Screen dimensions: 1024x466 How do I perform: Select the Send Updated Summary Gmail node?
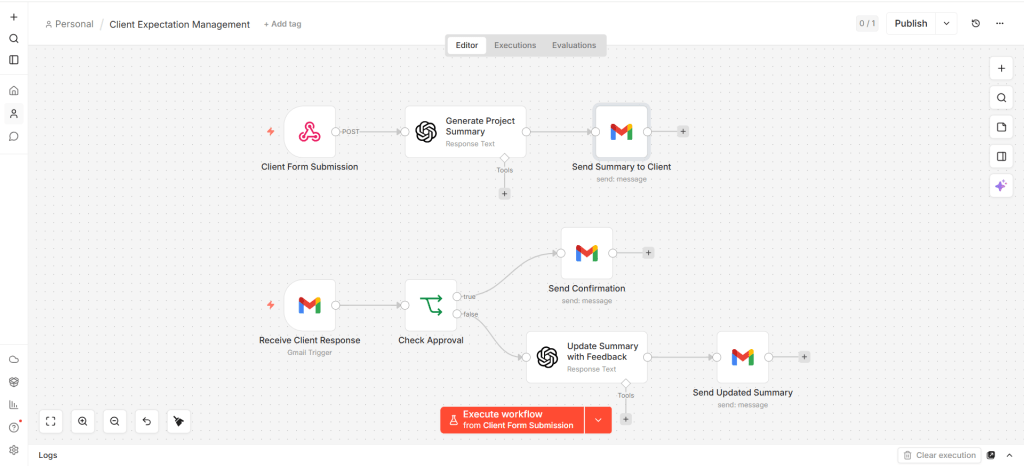[743, 357]
